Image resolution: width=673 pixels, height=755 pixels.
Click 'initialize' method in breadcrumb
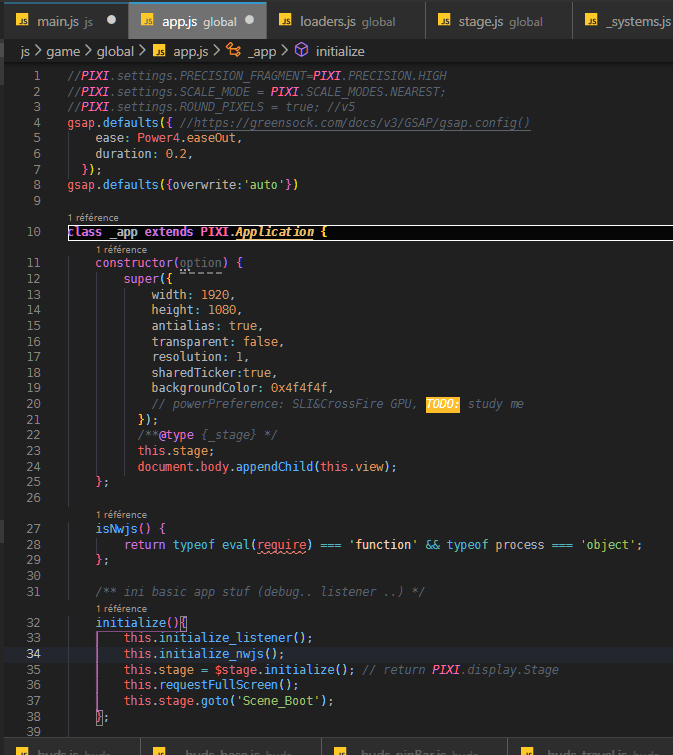[x=340, y=52]
